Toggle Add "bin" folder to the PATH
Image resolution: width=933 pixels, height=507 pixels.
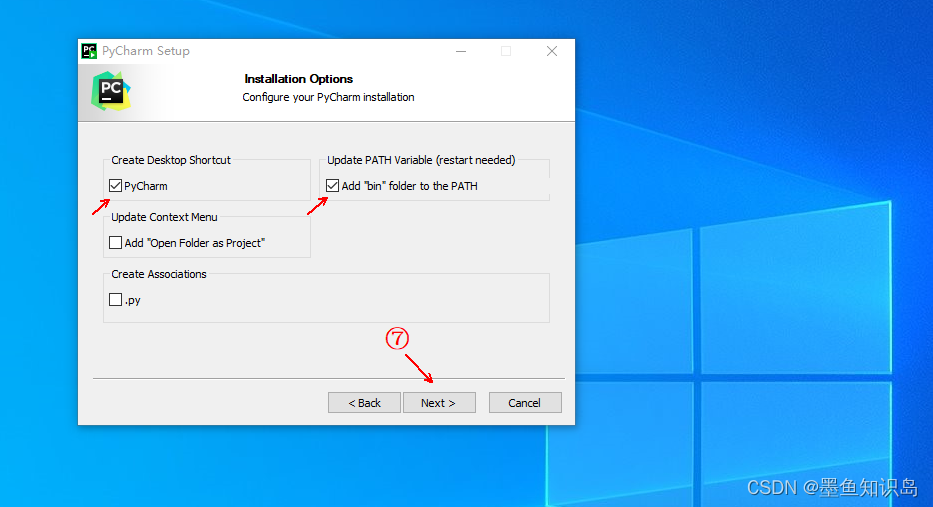[333, 186]
